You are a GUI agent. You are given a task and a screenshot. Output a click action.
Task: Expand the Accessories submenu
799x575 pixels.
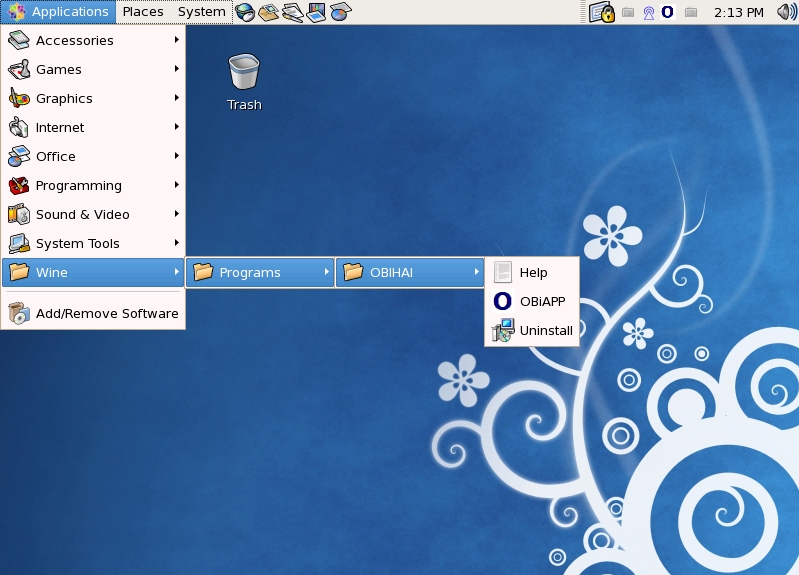(93, 40)
